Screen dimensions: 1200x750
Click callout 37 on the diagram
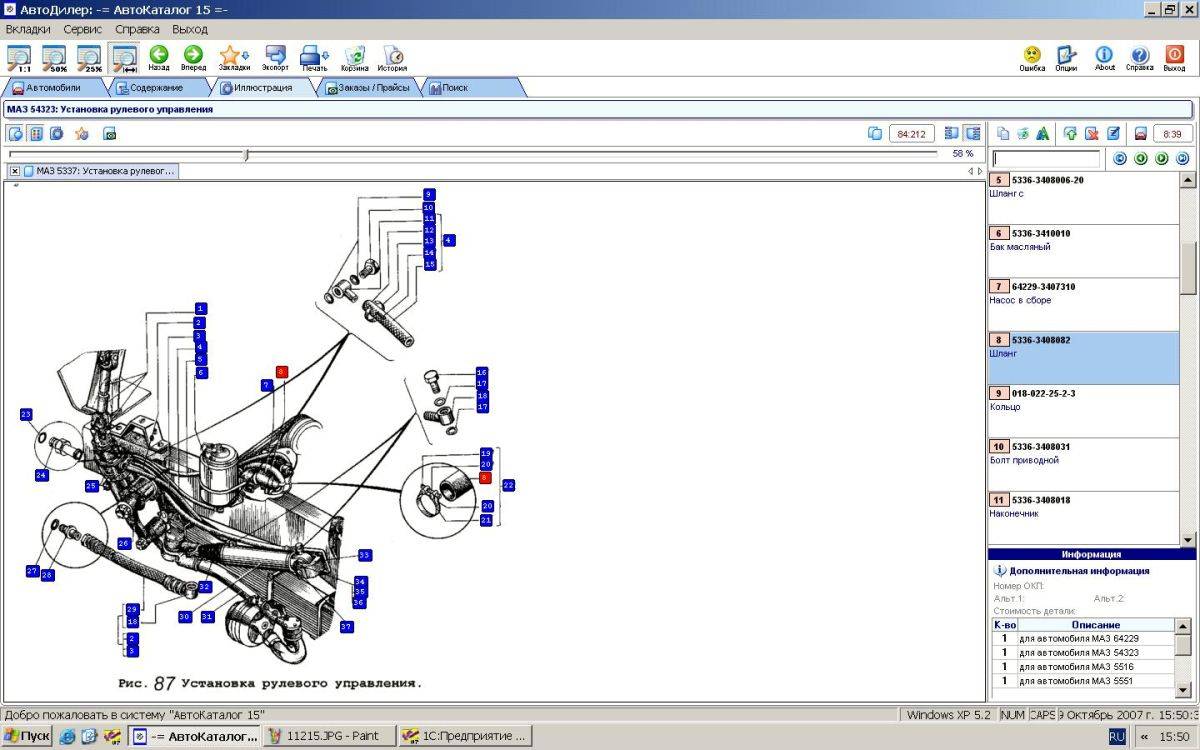point(346,627)
